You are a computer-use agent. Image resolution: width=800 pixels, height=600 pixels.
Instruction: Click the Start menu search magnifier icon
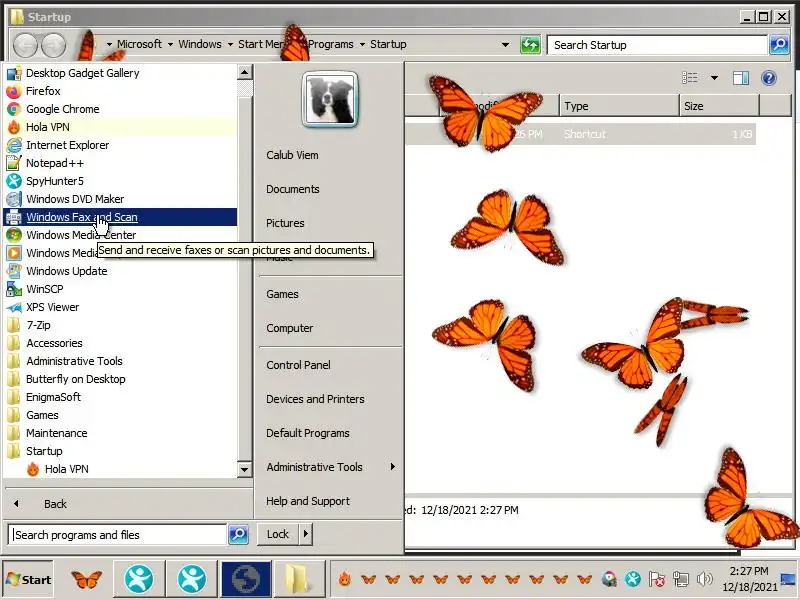pos(238,534)
